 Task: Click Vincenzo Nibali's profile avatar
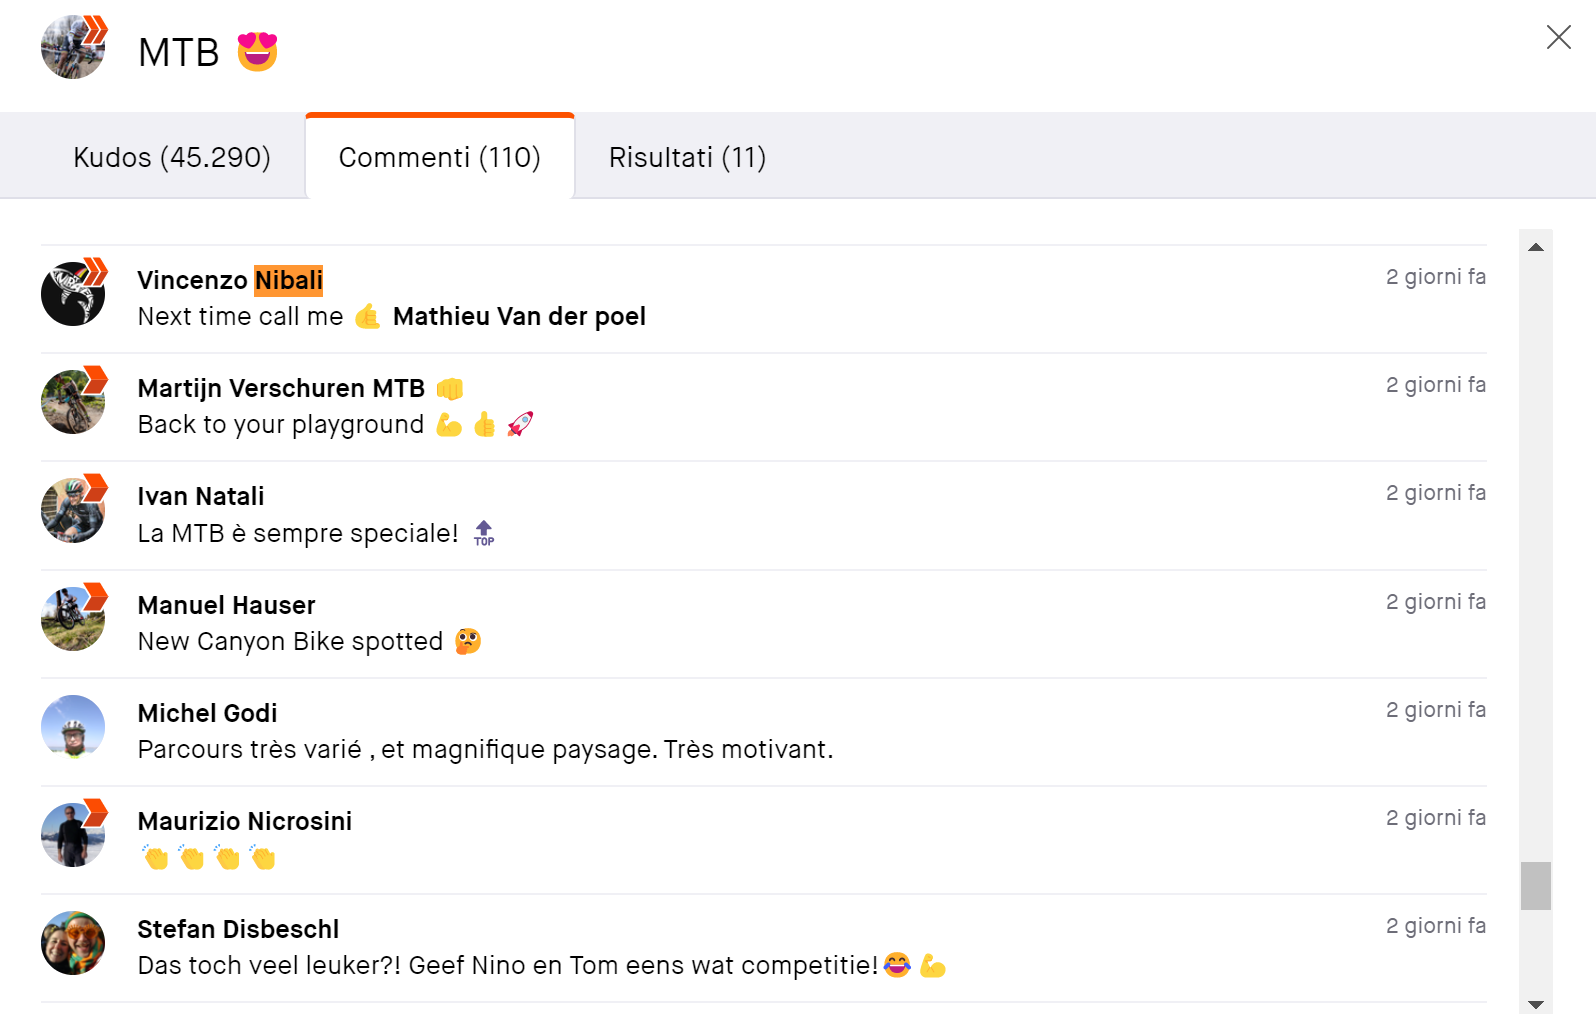click(73, 295)
